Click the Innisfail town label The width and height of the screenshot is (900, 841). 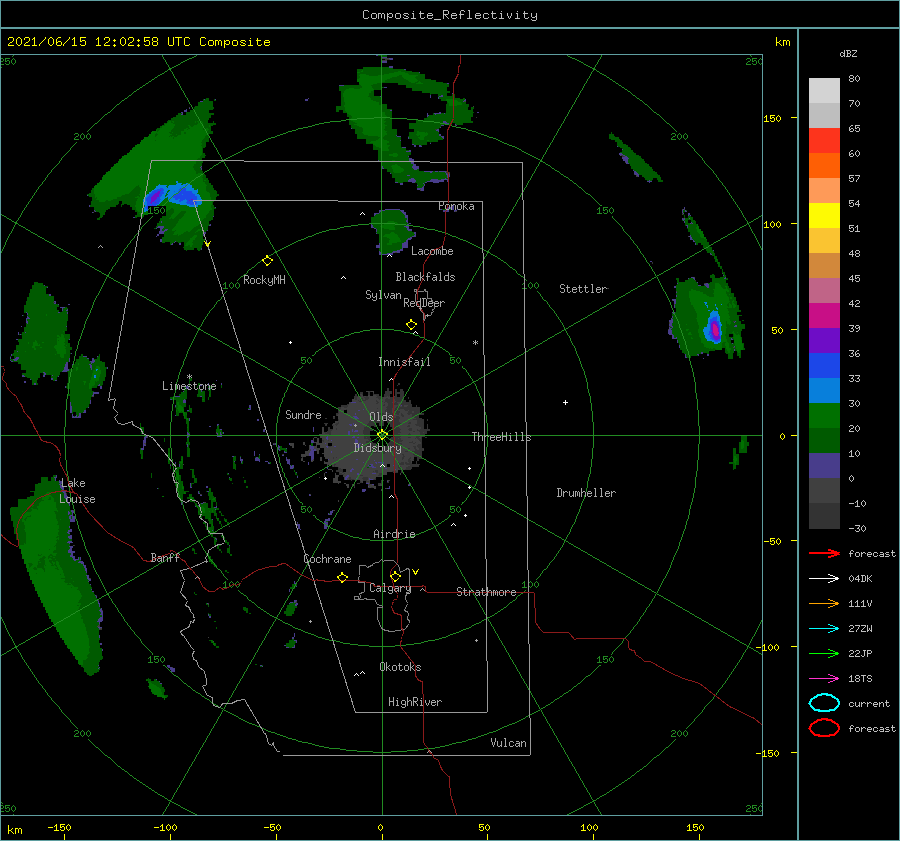[x=404, y=362]
